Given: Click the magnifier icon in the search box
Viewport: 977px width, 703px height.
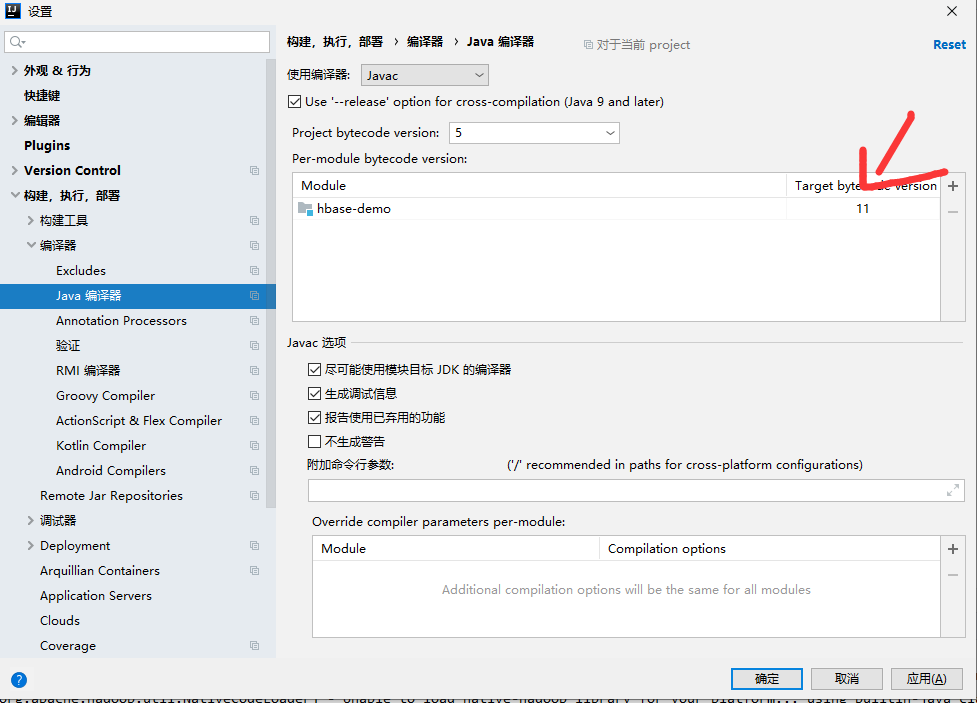Looking at the screenshot, I should 16,44.
